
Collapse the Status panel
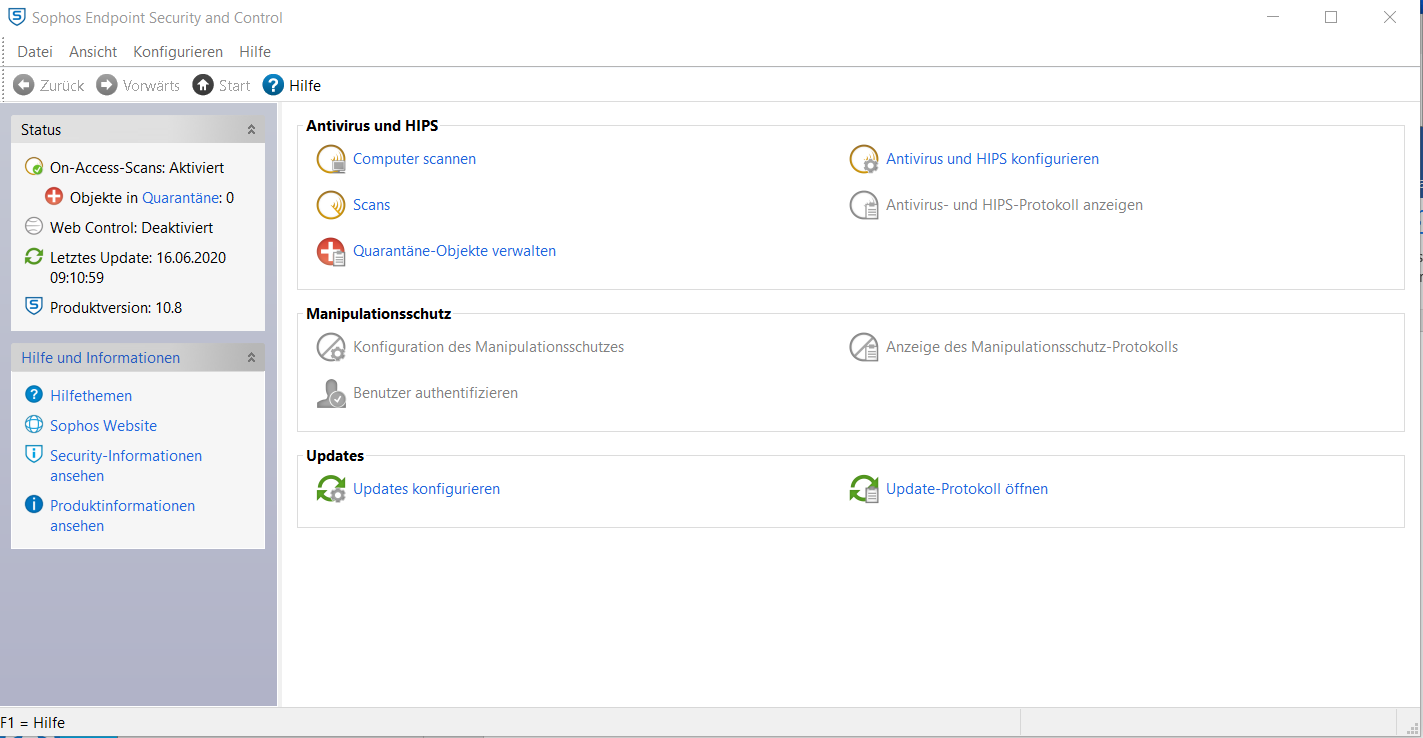pos(251,130)
